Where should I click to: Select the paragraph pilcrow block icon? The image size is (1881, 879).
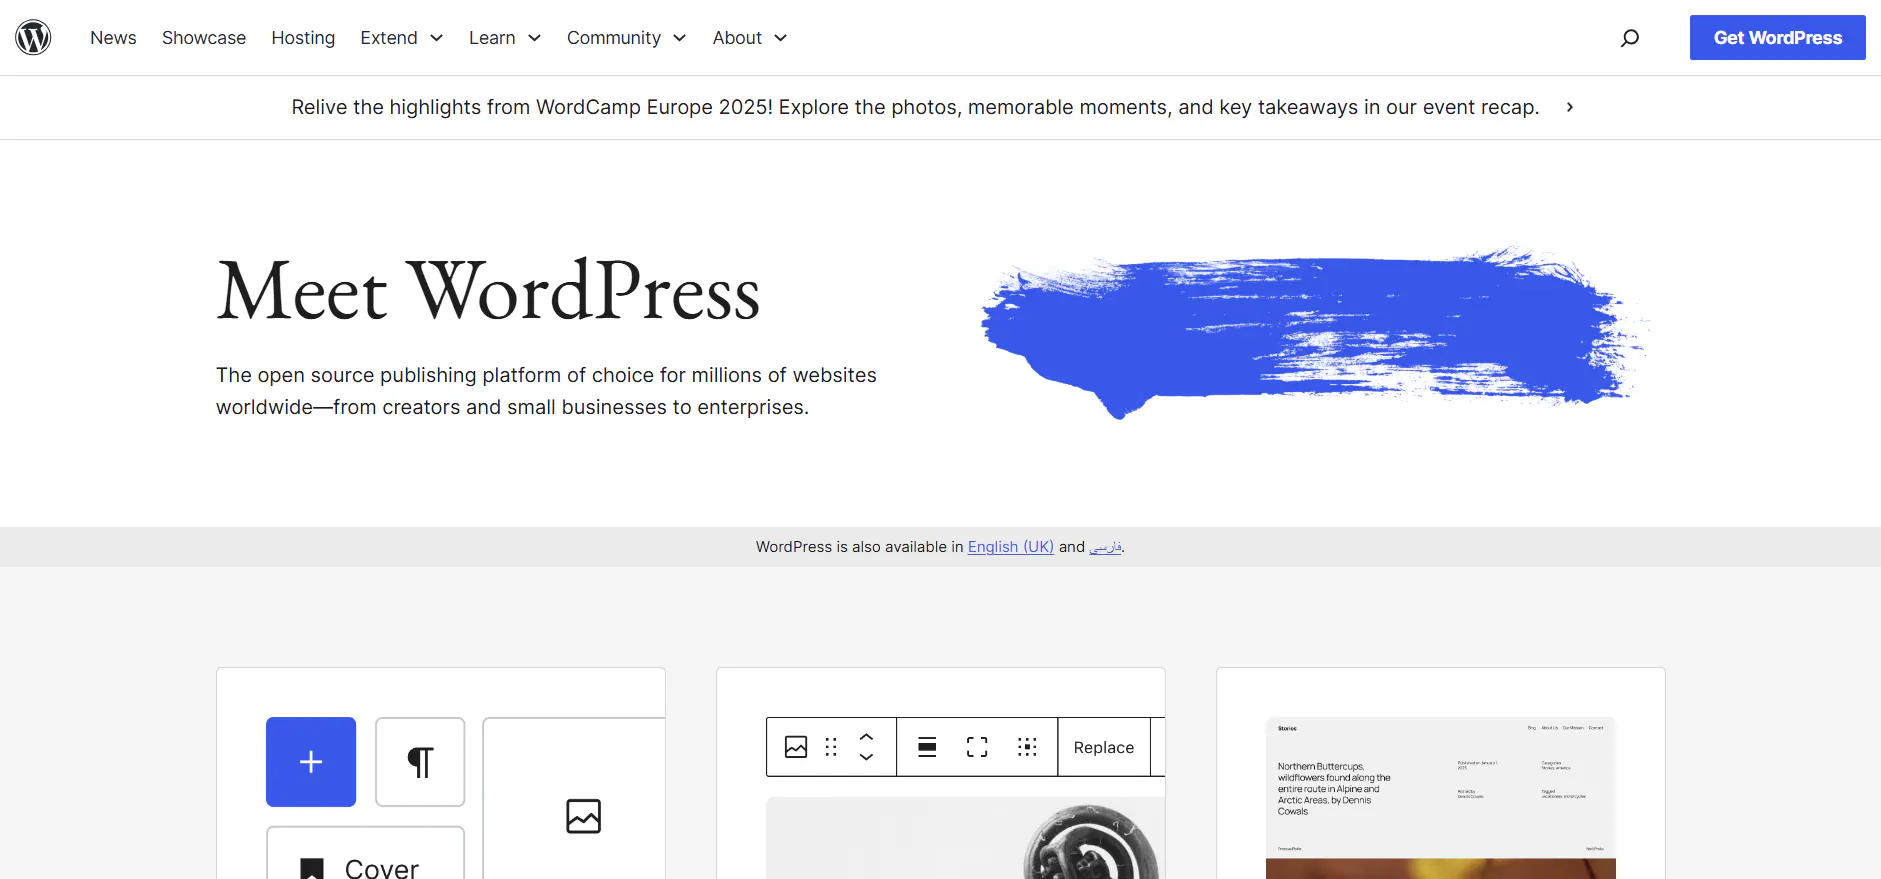pyautogui.click(x=420, y=762)
